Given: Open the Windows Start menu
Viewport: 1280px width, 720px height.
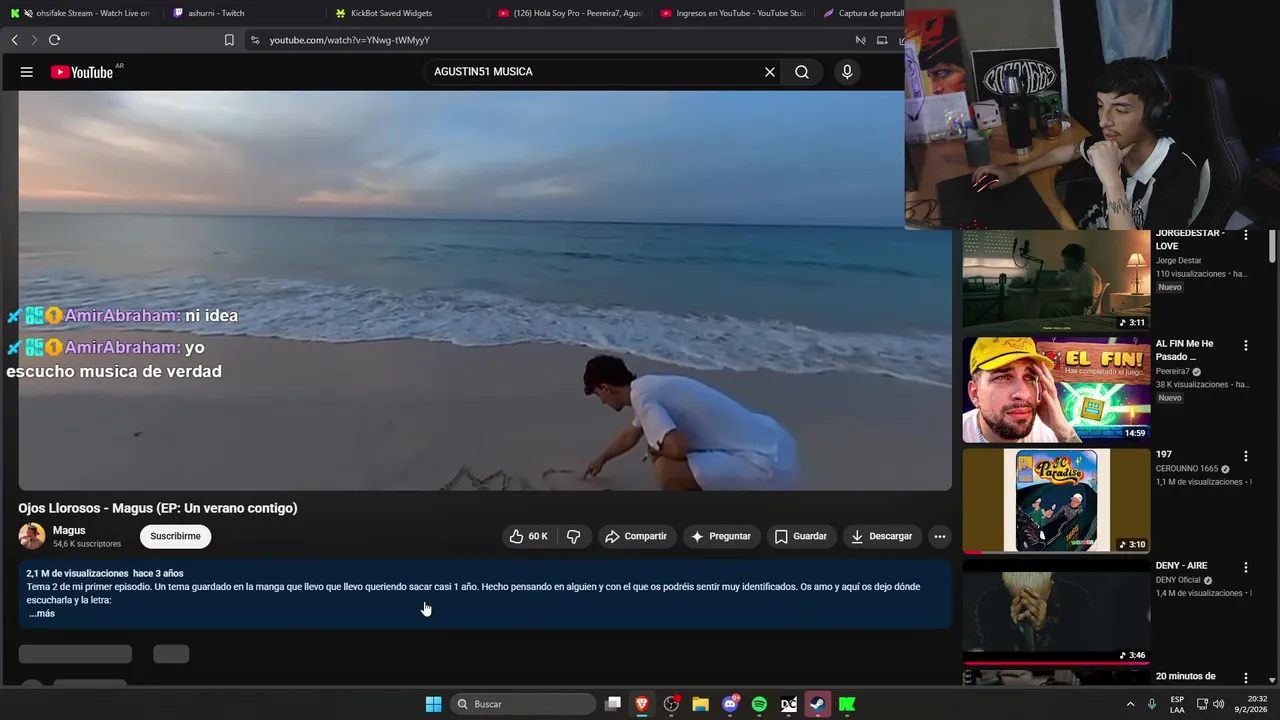Looking at the screenshot, I should pos(433,704).
